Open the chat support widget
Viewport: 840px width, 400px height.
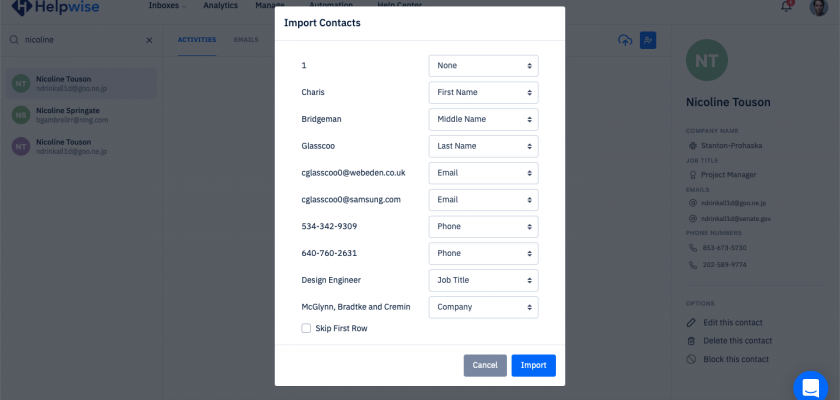[811, 387]
